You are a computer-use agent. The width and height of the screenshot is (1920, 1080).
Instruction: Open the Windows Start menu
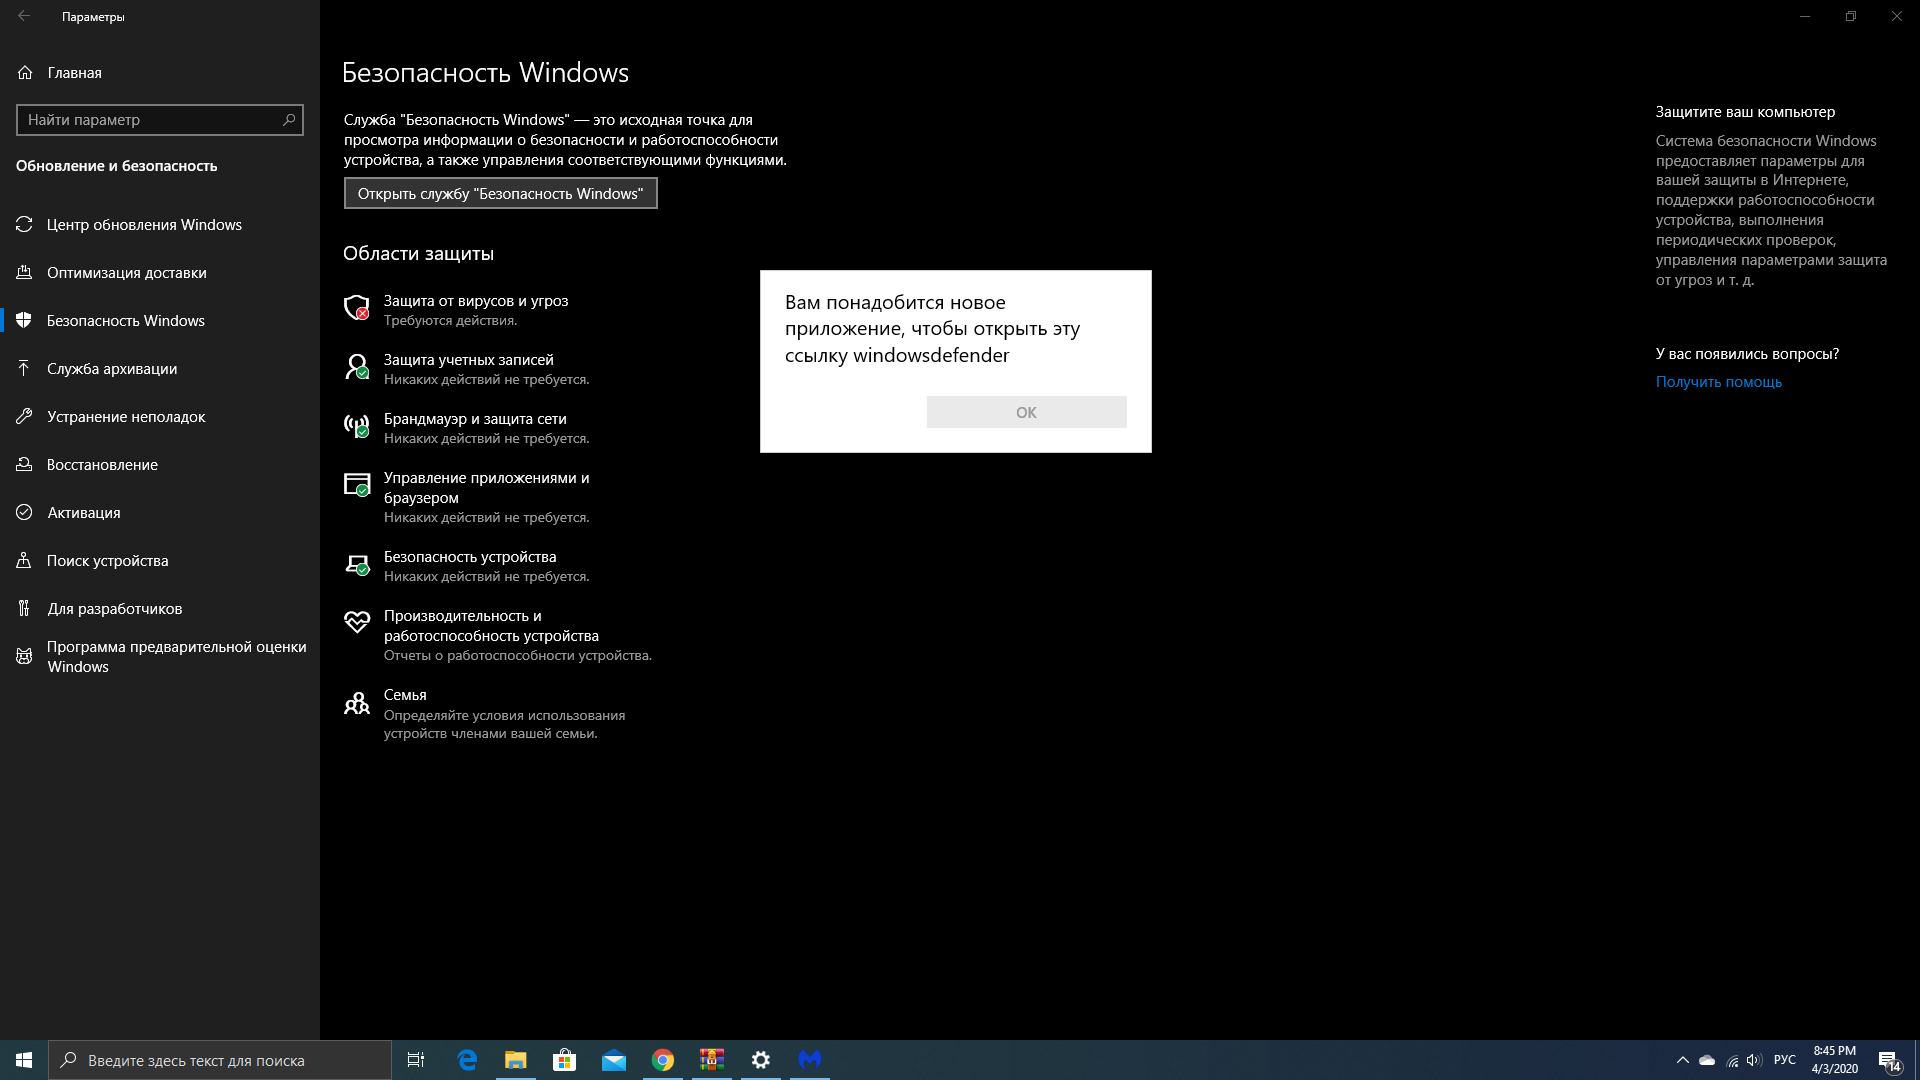point(24,1060)
